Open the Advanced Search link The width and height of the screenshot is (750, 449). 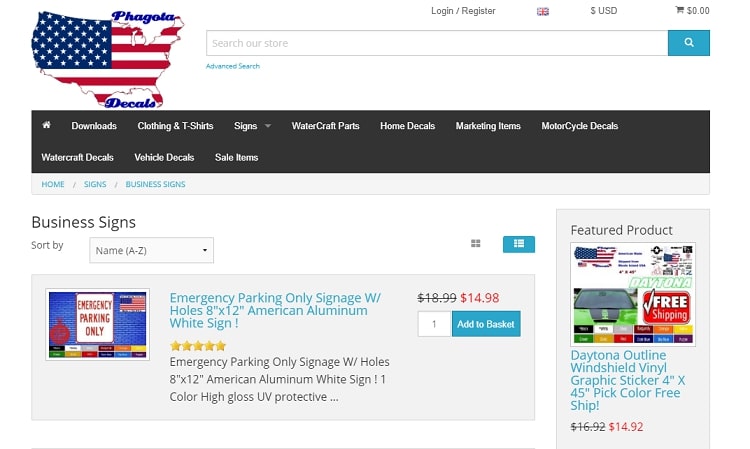pos(232,66)
